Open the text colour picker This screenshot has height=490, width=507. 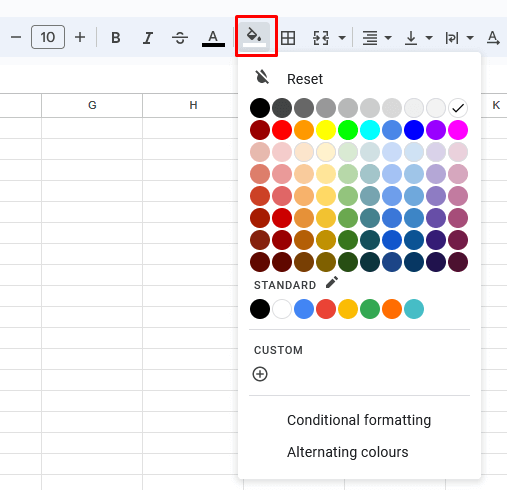point(213,38)
